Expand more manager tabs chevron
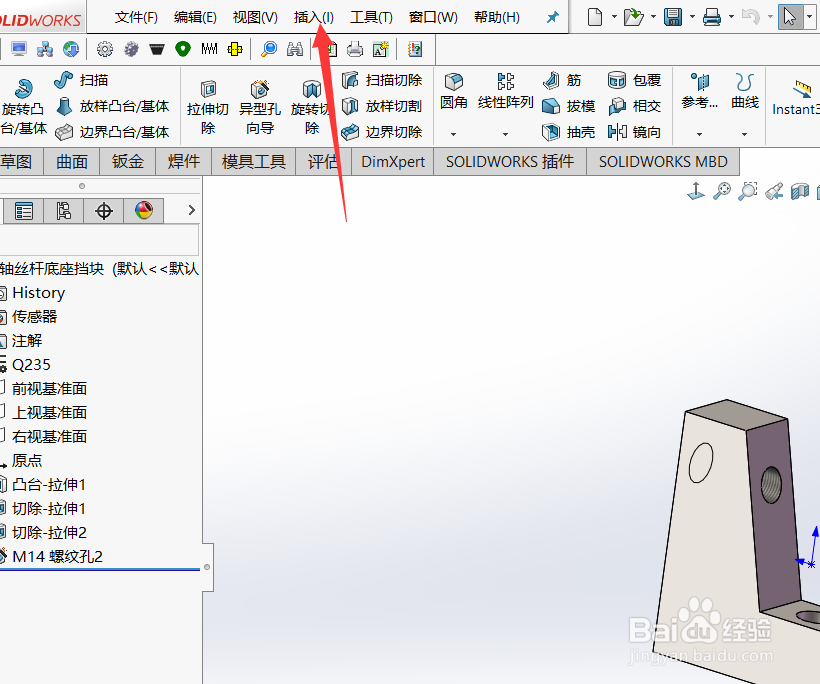 (191, 210)
